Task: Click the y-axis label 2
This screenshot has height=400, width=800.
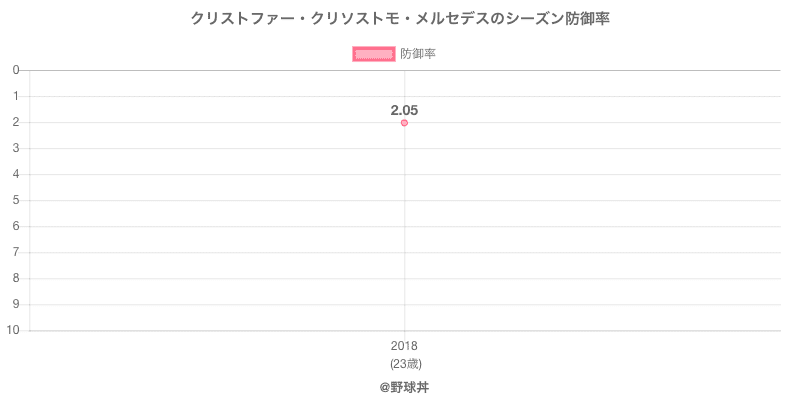Action: [x=17, y=122]
